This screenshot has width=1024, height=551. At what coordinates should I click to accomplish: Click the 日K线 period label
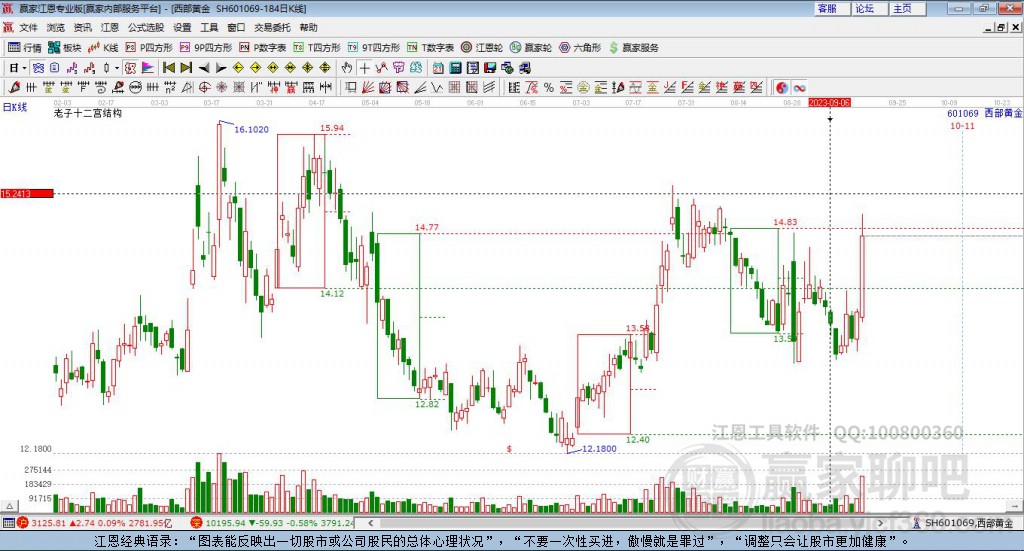tap(15, 108)
